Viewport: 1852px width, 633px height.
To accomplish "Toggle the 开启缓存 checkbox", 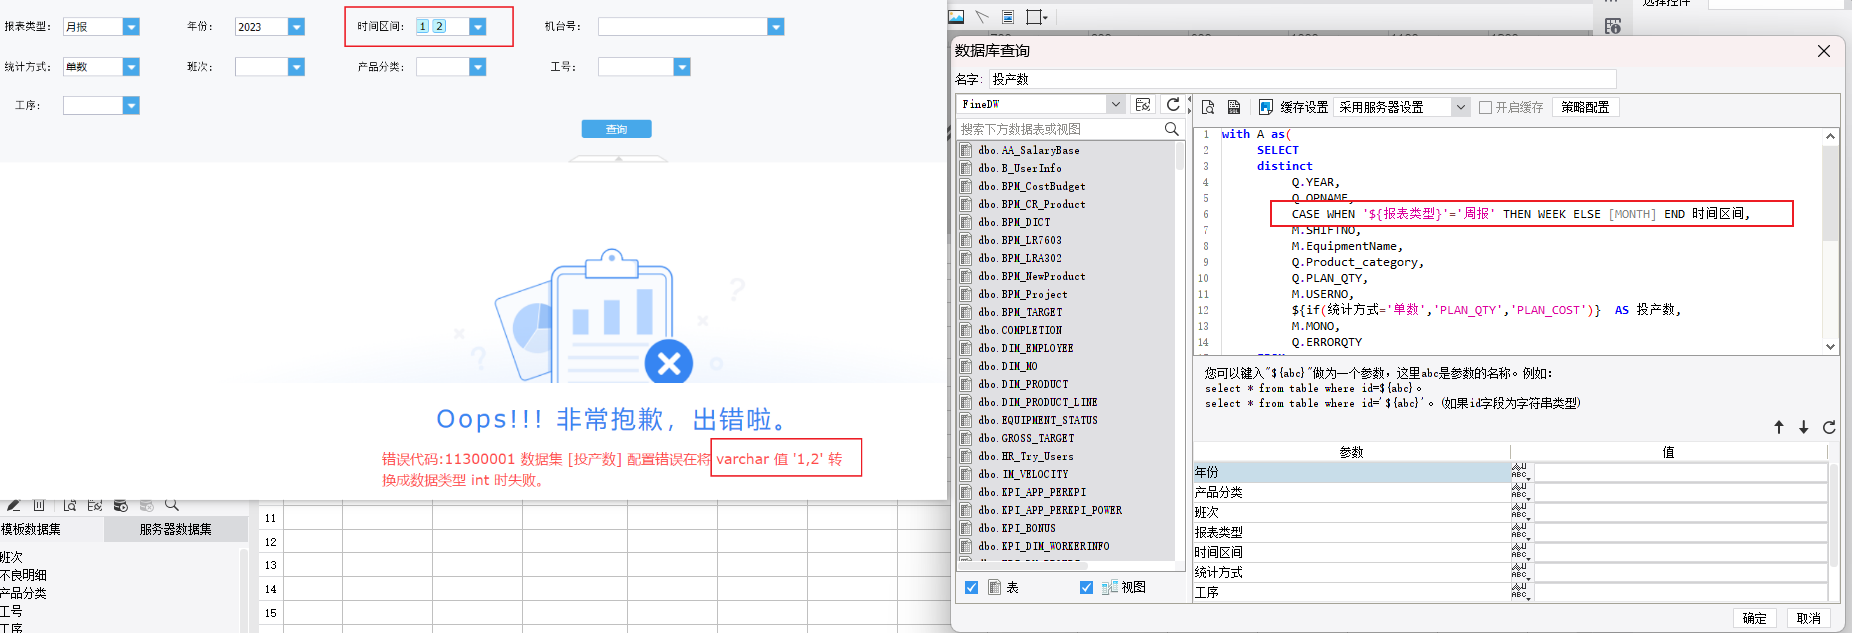I will click(x=1485, y=107).
